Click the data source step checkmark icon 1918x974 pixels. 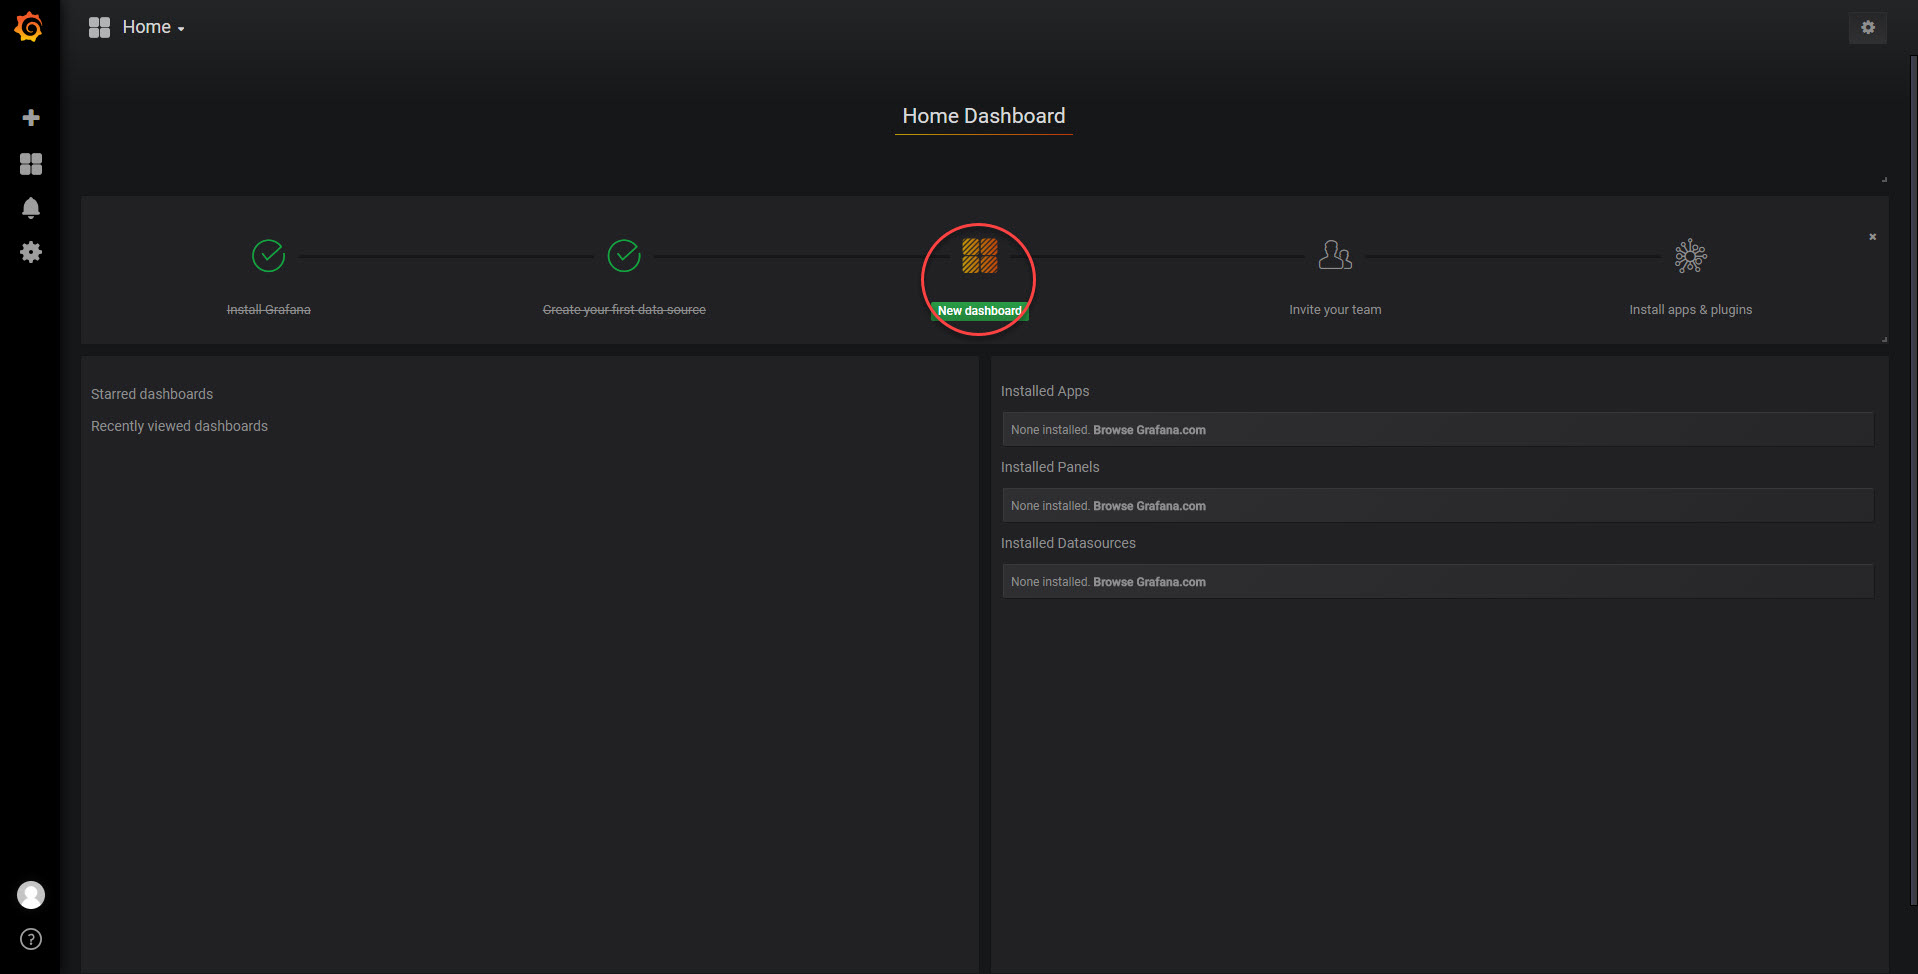click(x=624, y=256)
